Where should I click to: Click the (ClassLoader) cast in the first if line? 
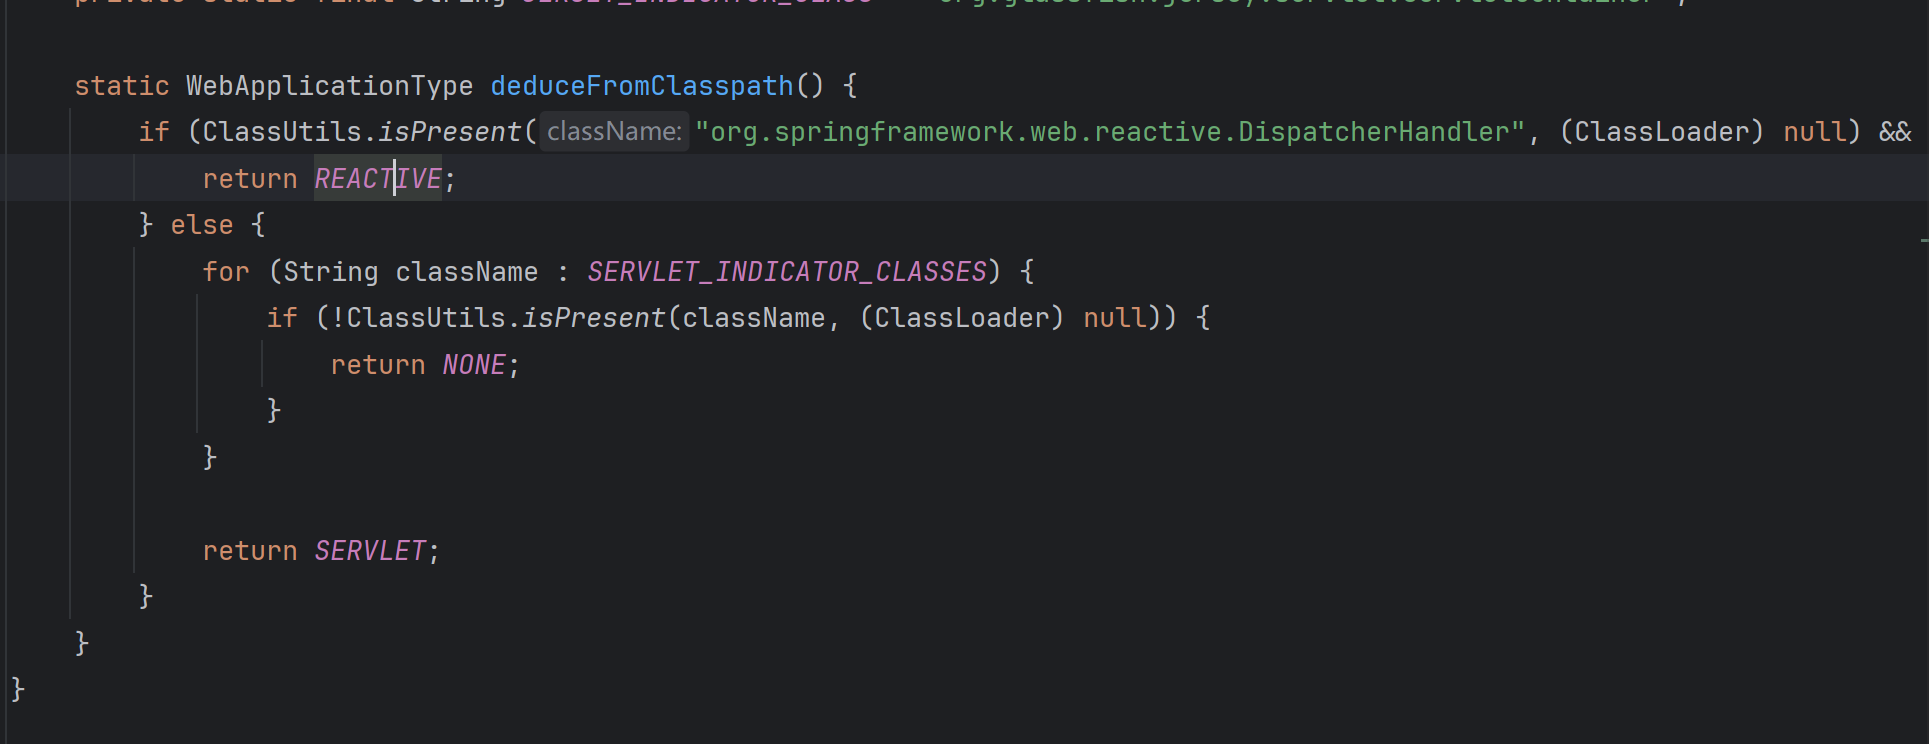(1662, 132)
